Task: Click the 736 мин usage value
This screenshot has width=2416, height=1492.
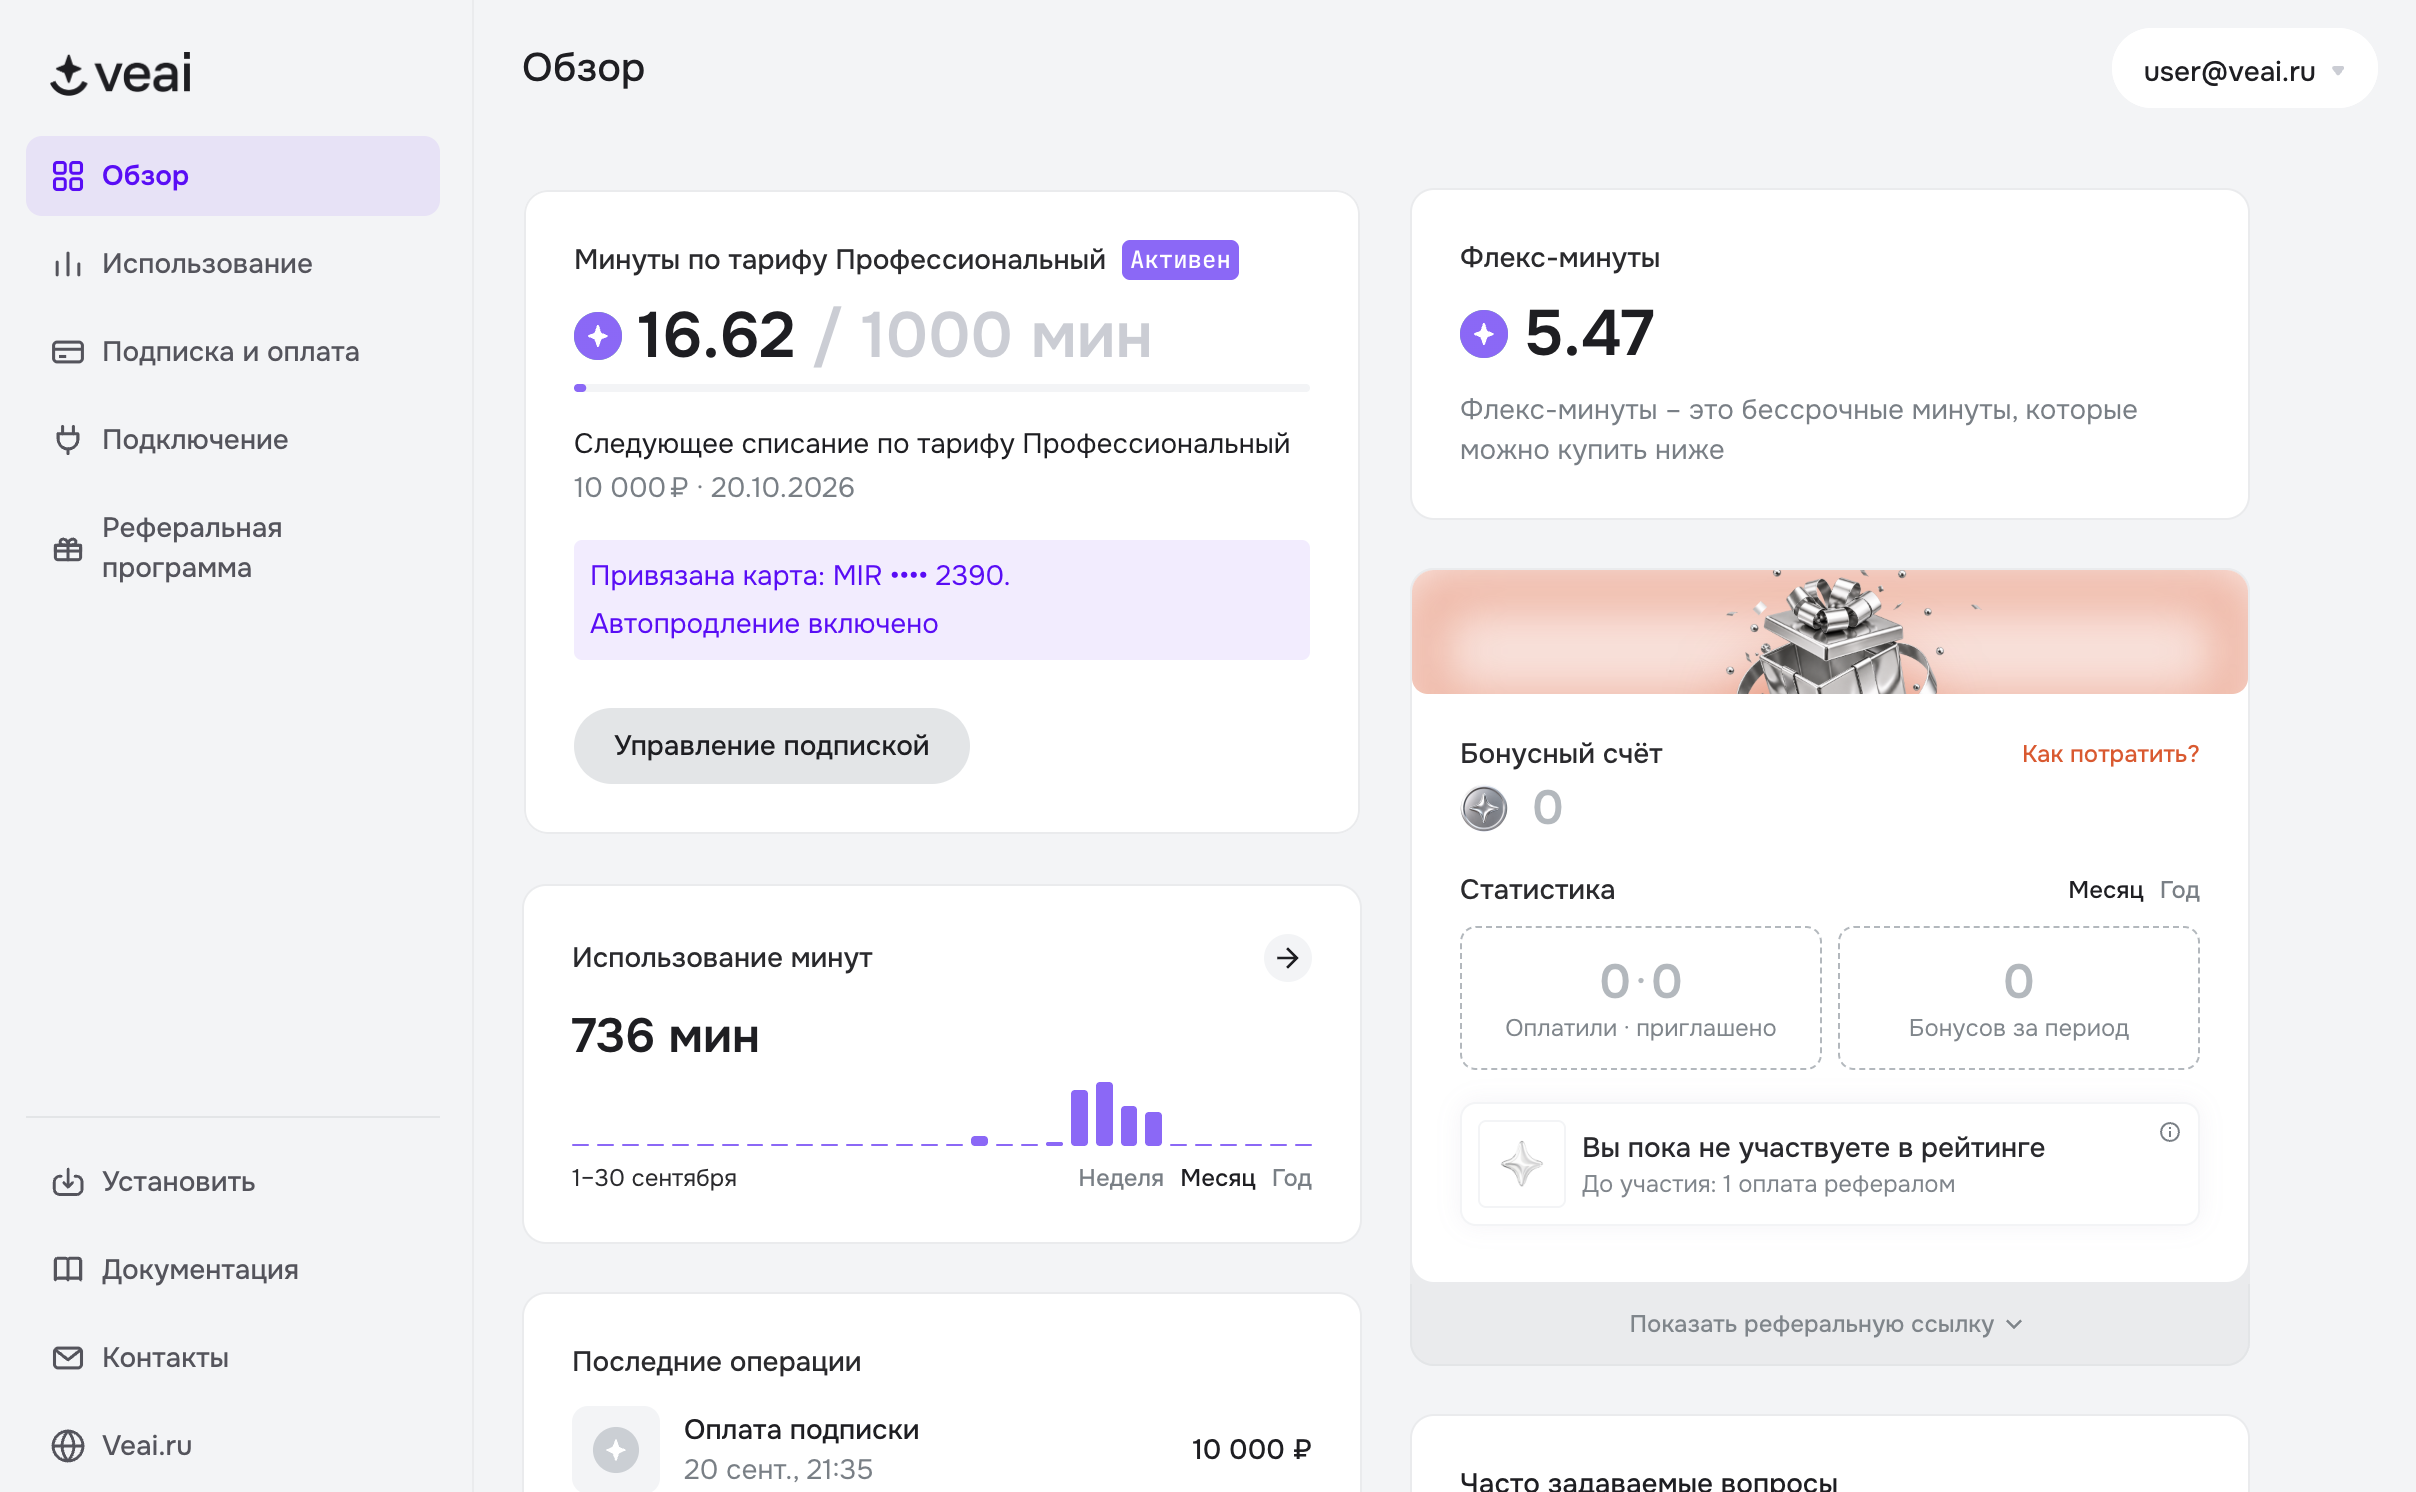Action: 665,1036
